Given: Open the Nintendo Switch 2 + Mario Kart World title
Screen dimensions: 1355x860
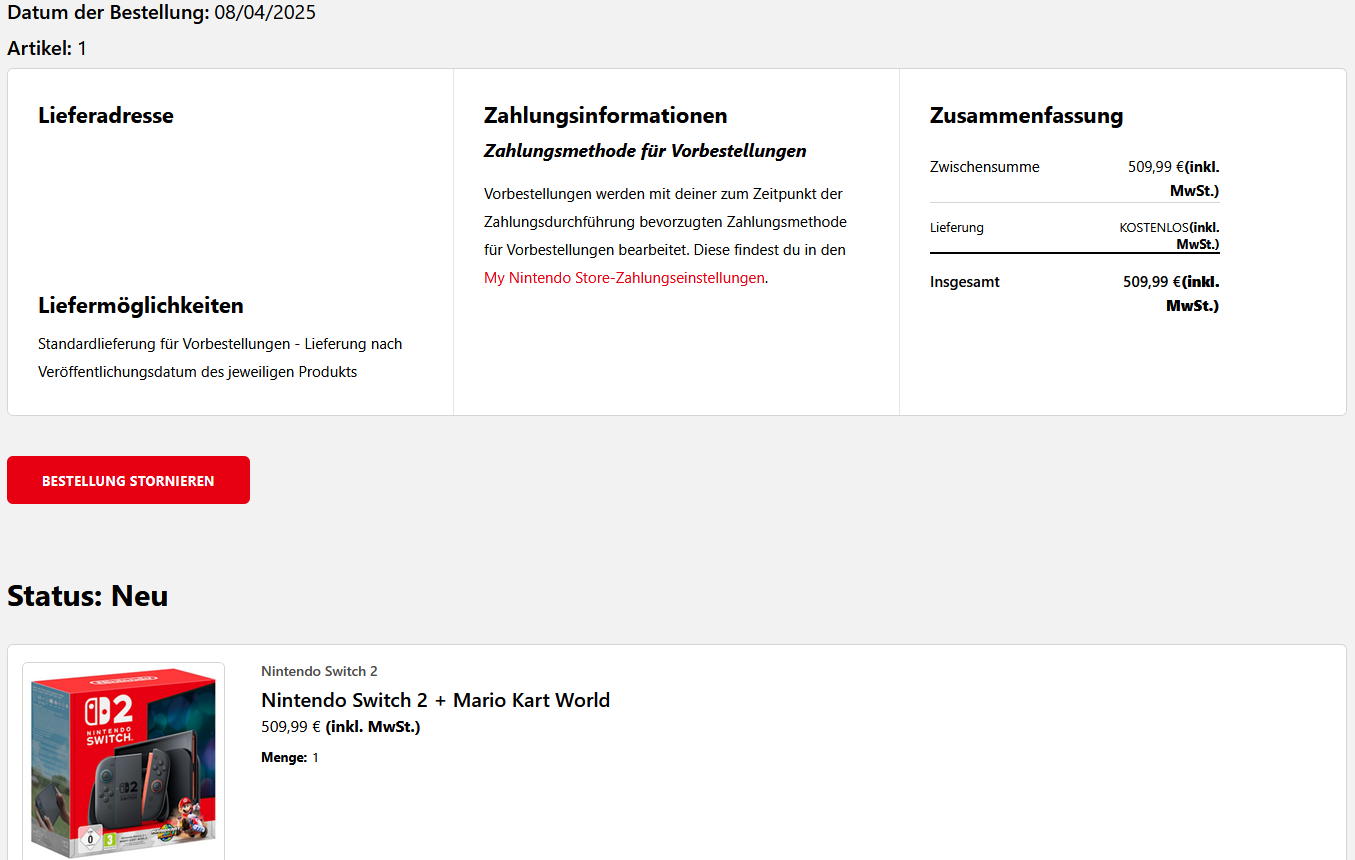Looking at the screenshot, I should pyautogui.click(x=435, y=700).
